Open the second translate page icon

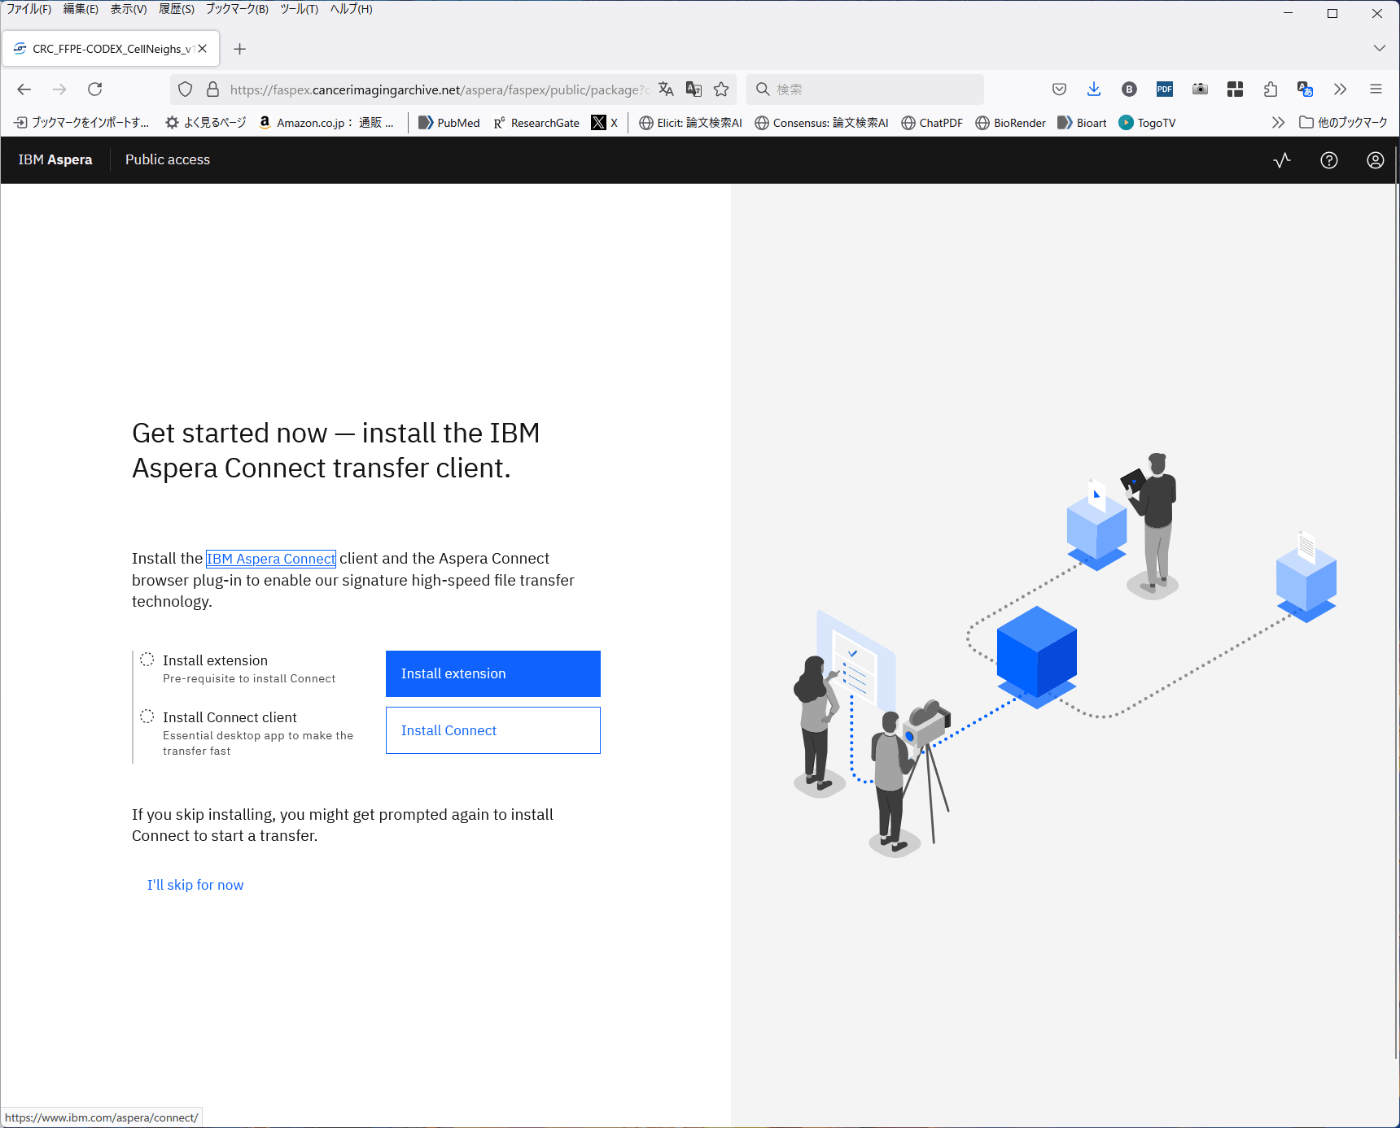tap(693, 89)
